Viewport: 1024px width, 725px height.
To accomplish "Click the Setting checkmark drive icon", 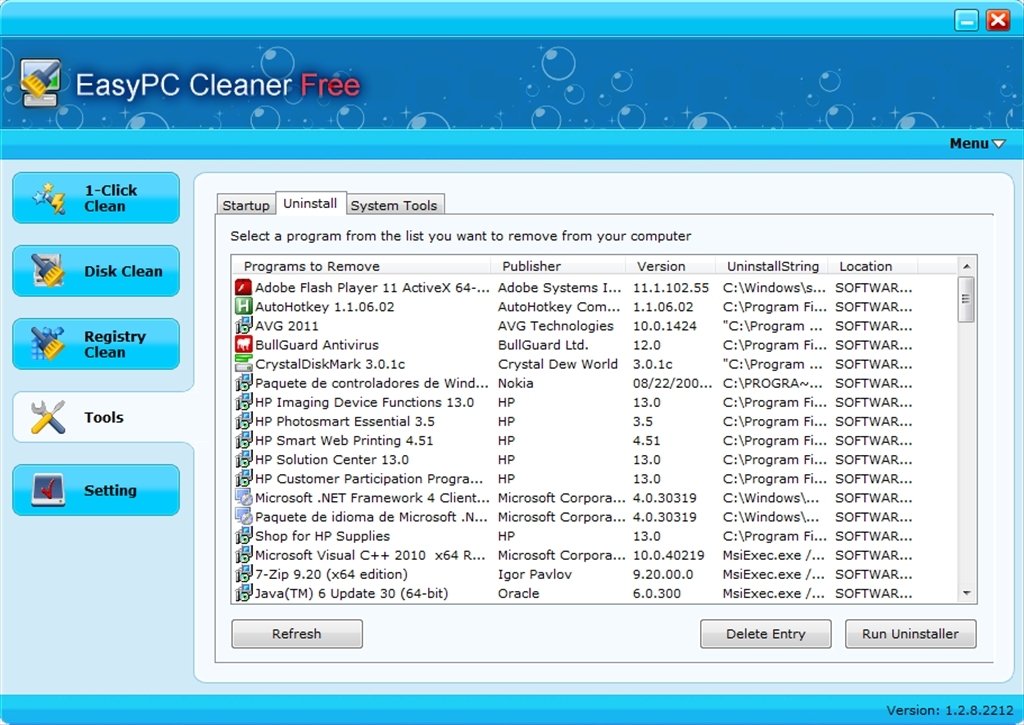I will coord(48,490).
